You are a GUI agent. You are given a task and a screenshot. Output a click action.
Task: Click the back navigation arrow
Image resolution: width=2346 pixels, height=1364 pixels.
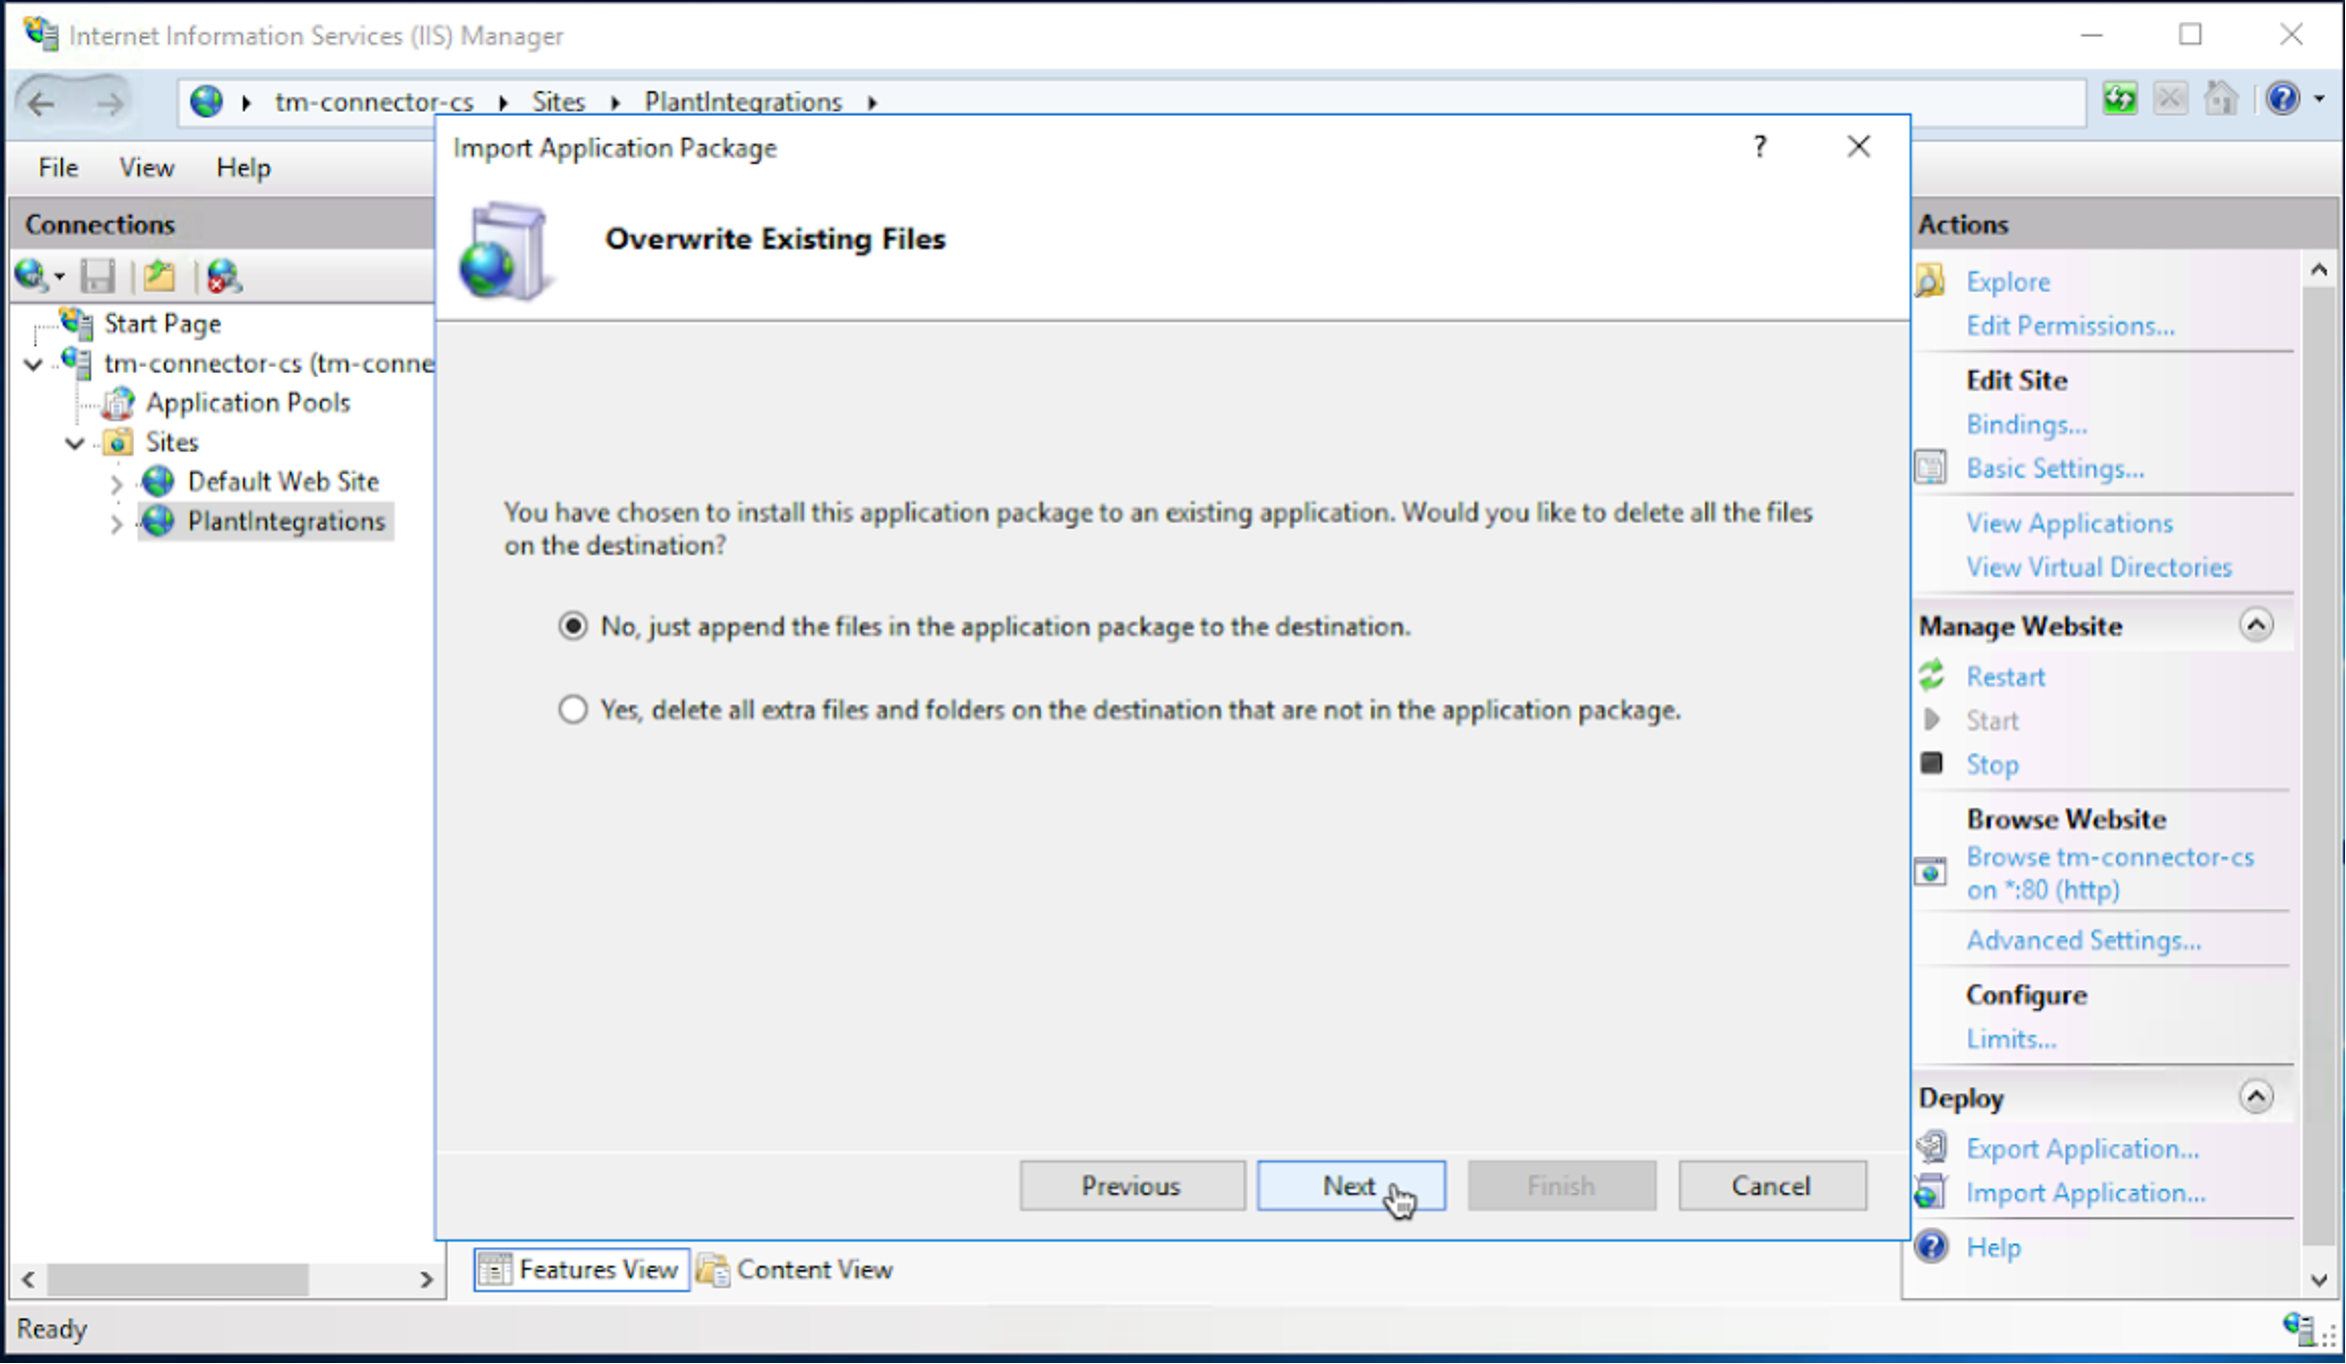click(42, 102)
